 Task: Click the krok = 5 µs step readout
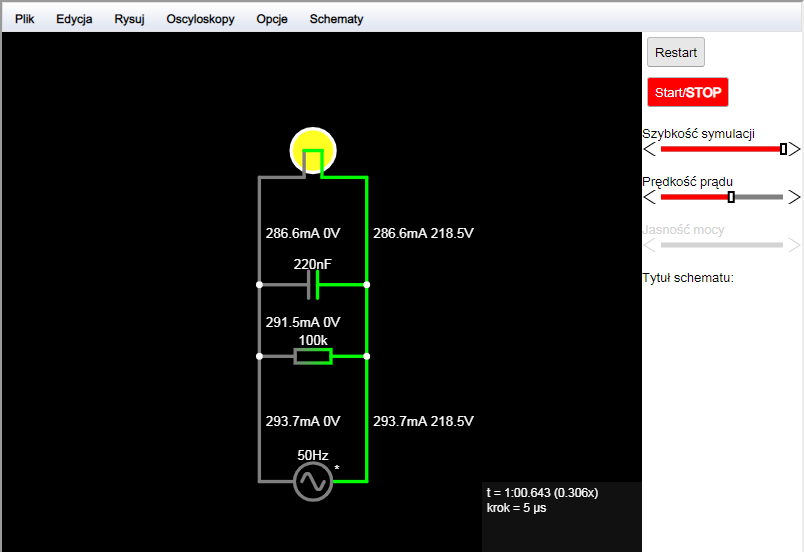point(516,508)
